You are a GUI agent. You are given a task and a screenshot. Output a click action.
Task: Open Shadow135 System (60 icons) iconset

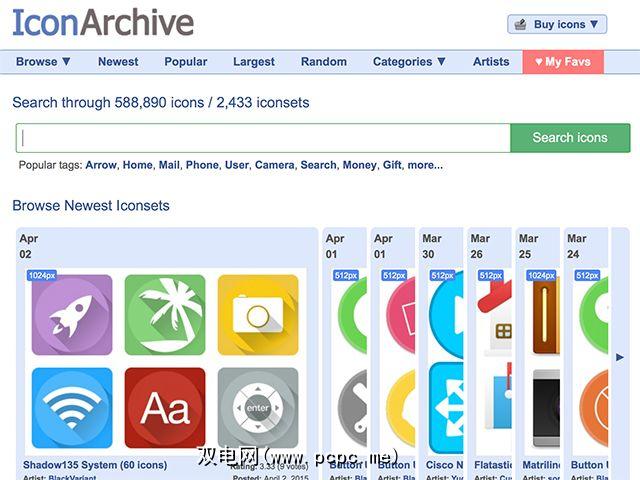(x=95, y=465)
